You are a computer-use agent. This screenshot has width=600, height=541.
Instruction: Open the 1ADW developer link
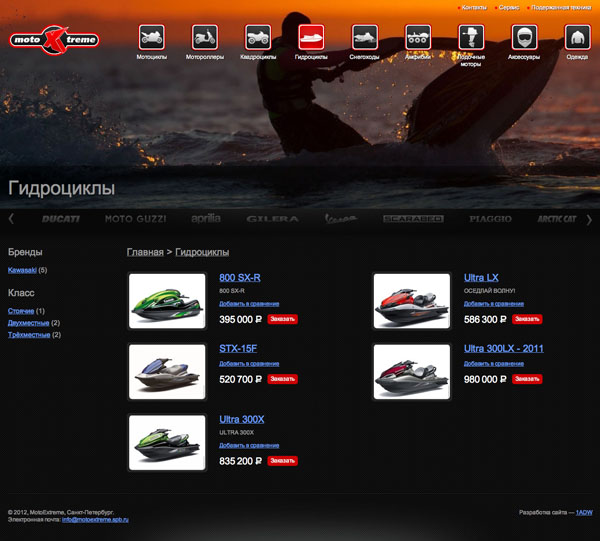point(584,513)
